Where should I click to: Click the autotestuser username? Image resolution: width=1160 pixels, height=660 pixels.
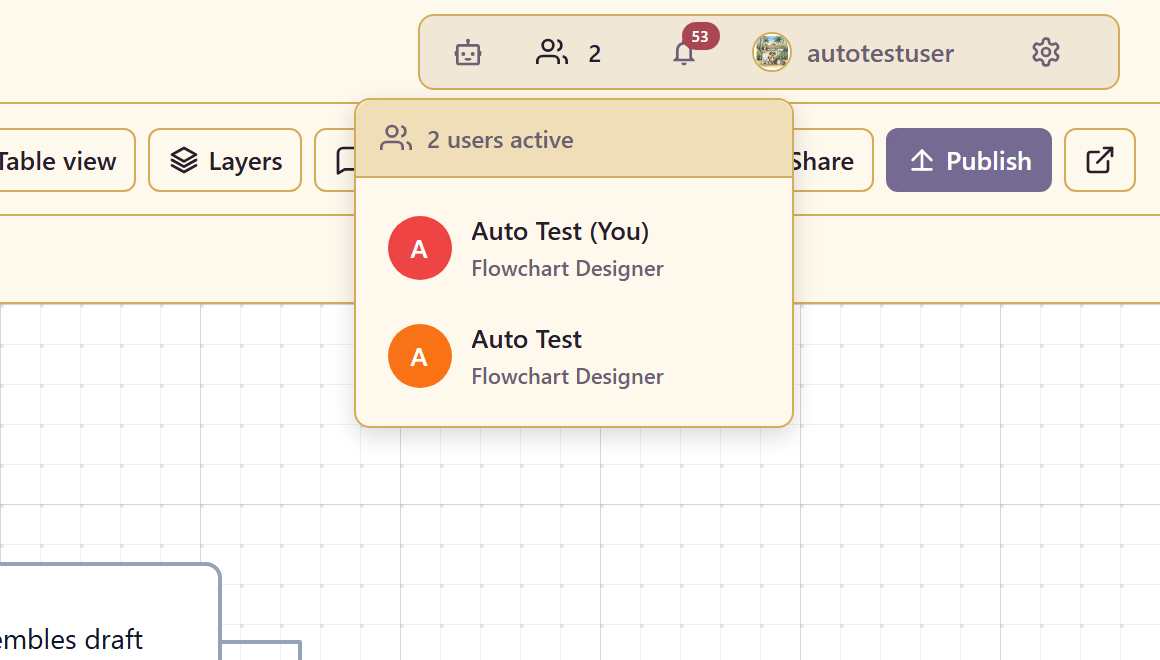880,53
